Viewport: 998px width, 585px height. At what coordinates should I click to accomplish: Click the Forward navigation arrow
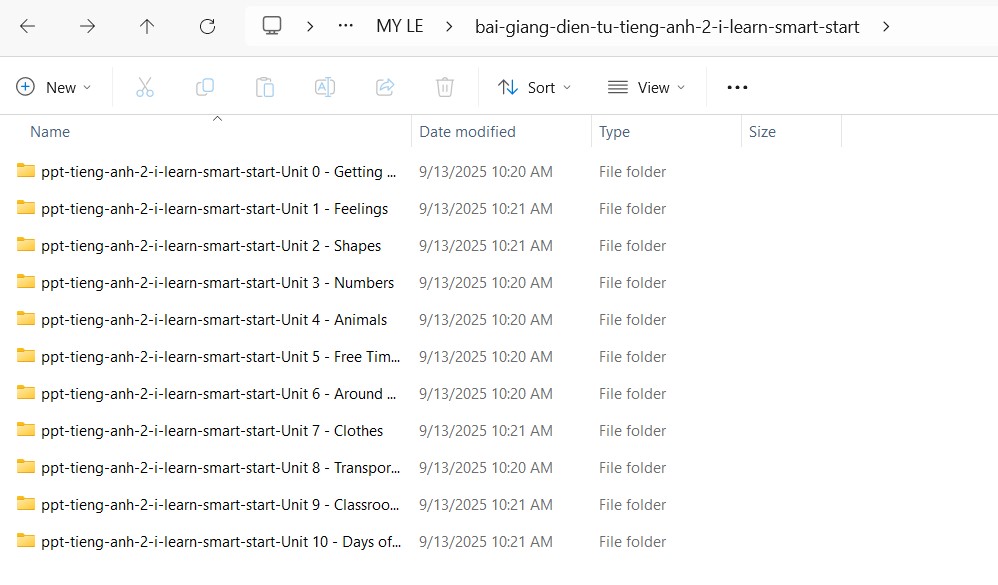[87, 27]
